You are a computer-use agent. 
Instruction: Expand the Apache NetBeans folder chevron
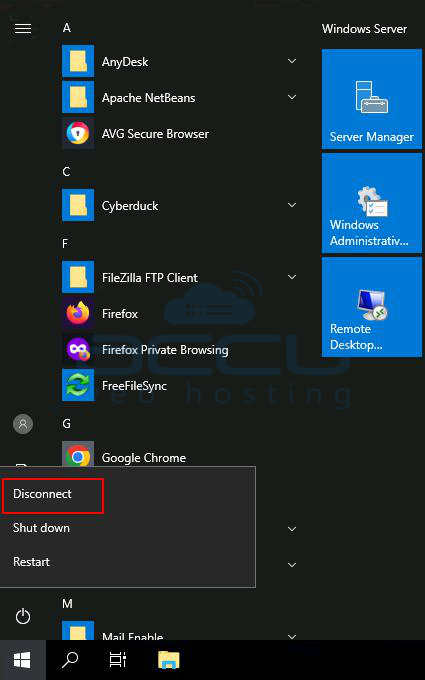pyautogui.click(x=292, y=97)
